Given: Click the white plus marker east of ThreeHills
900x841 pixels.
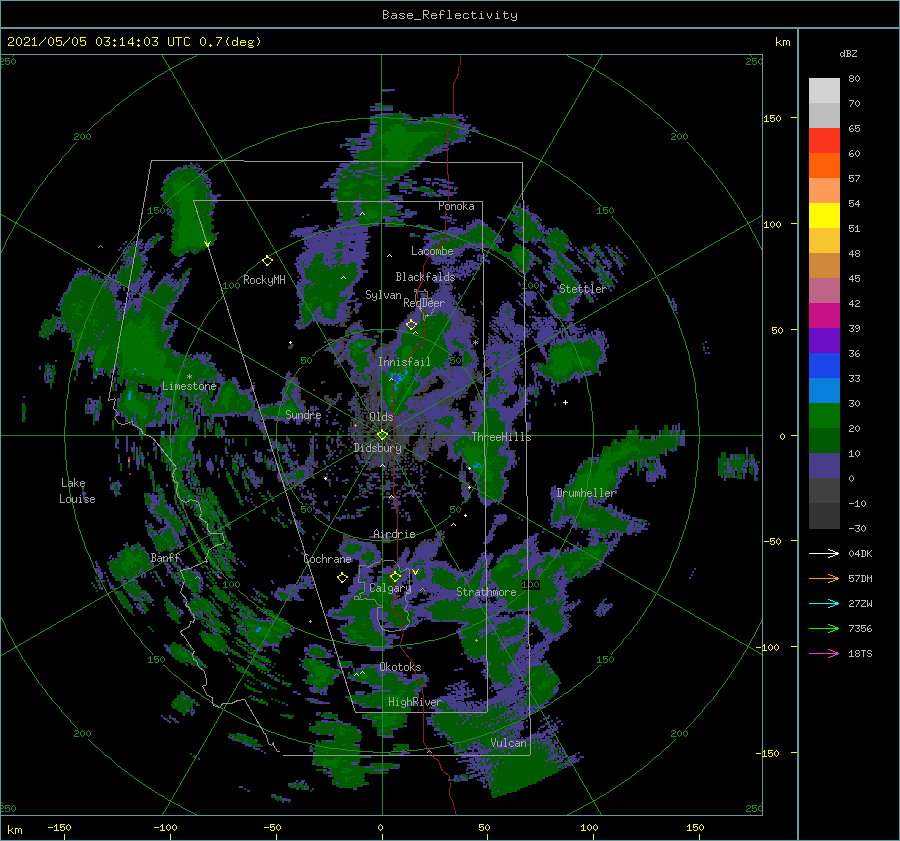Looking at the screenshot, I should click(565, 402).
